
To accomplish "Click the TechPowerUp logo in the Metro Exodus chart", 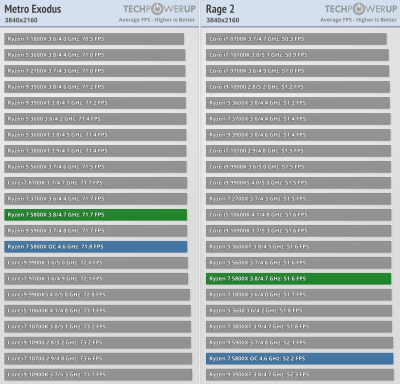I will [159, 9].
